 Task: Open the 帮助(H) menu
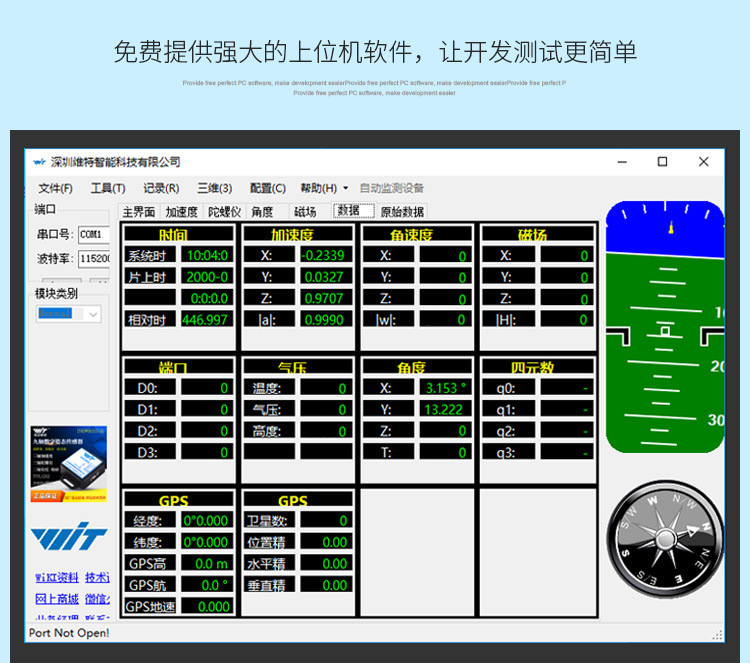319,188
